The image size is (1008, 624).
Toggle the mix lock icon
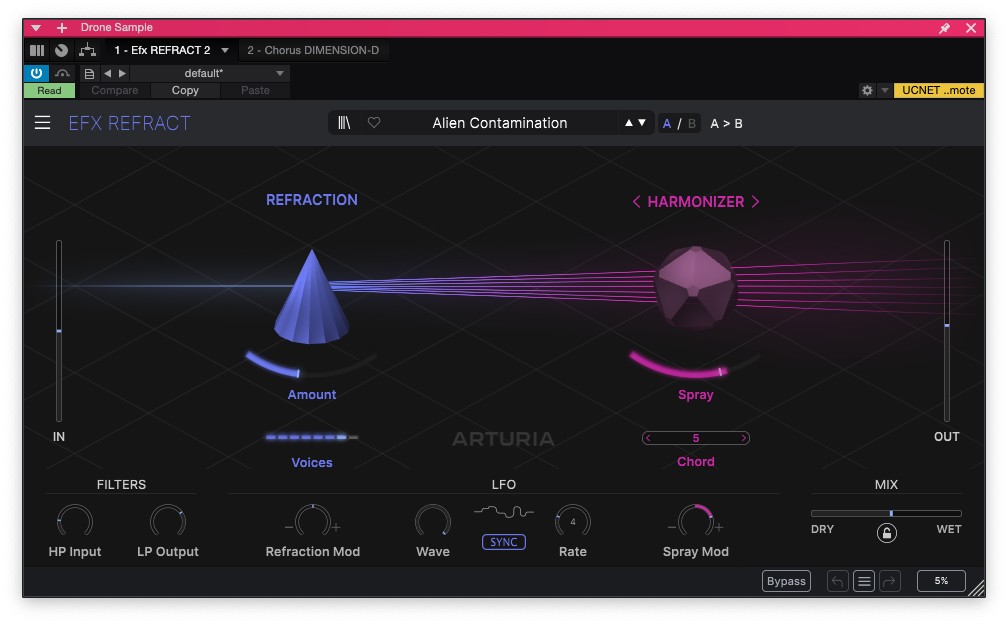[x=886, y=533]
